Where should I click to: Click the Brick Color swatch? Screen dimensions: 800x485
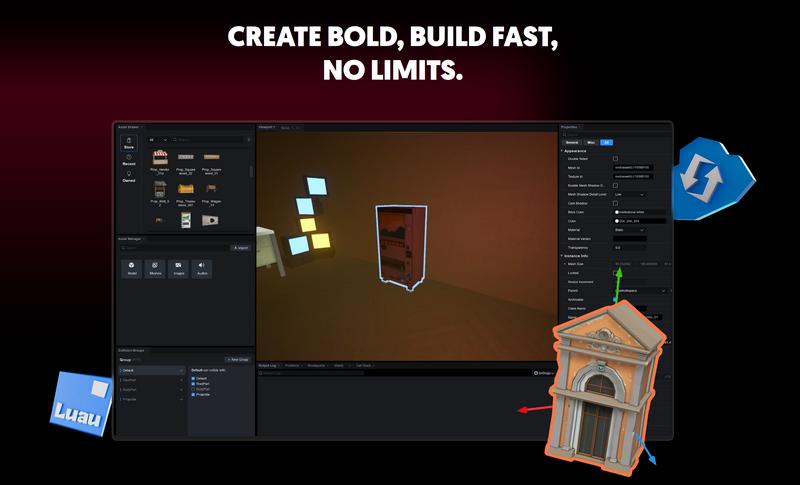[617, 212]
